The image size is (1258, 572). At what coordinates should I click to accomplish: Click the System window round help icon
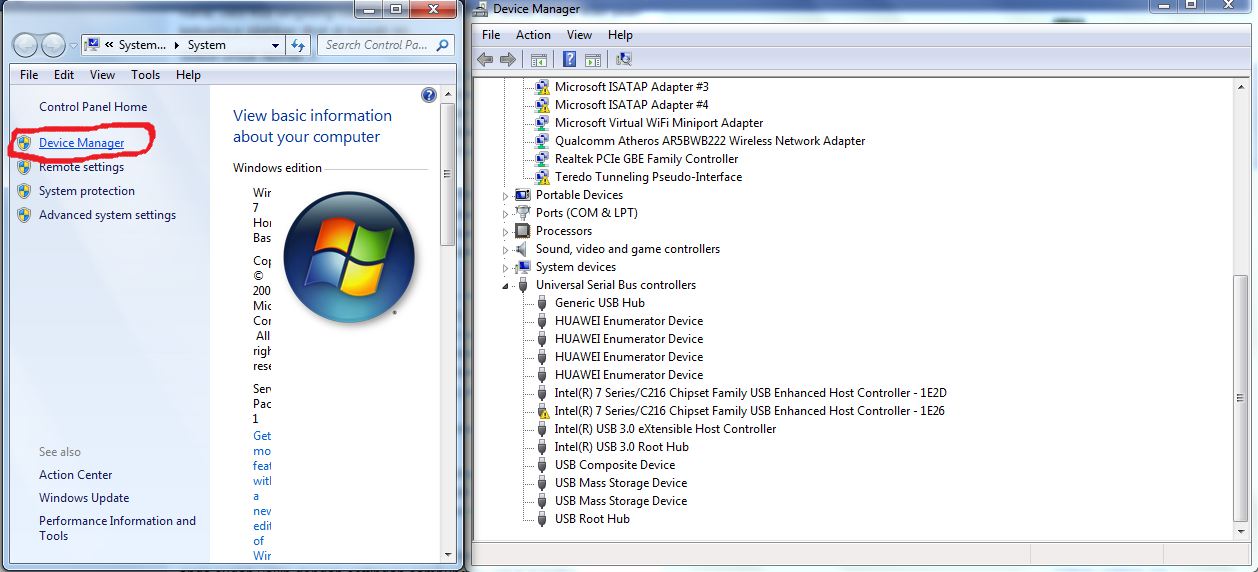tap(429, 95)
